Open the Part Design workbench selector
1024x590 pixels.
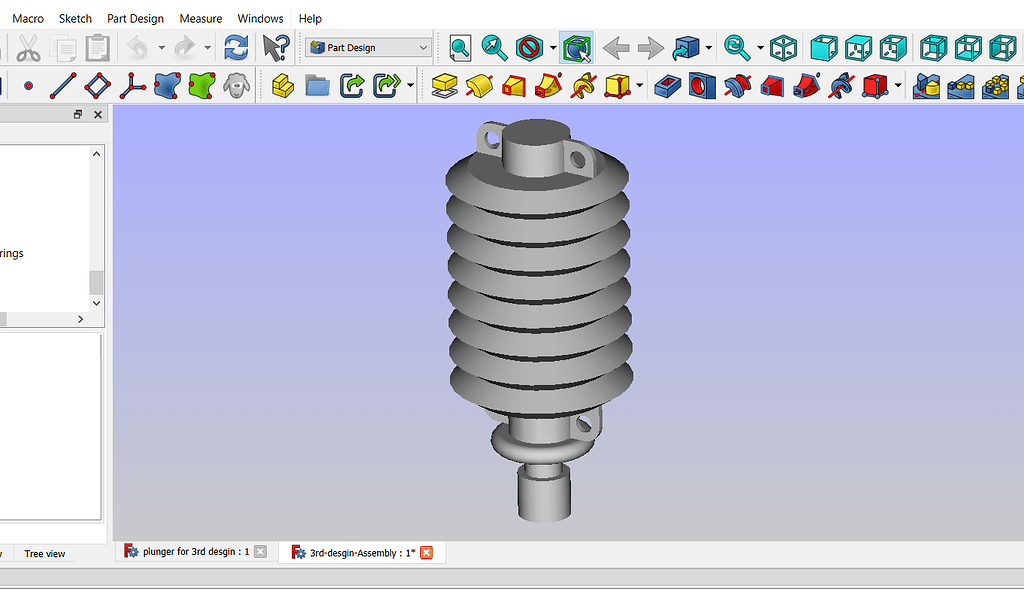coord(367,46)
